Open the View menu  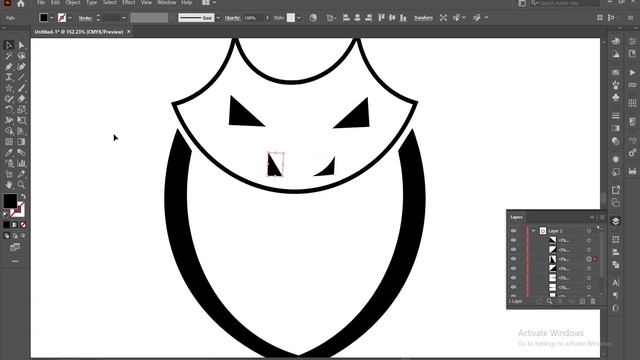click(146, 3)
